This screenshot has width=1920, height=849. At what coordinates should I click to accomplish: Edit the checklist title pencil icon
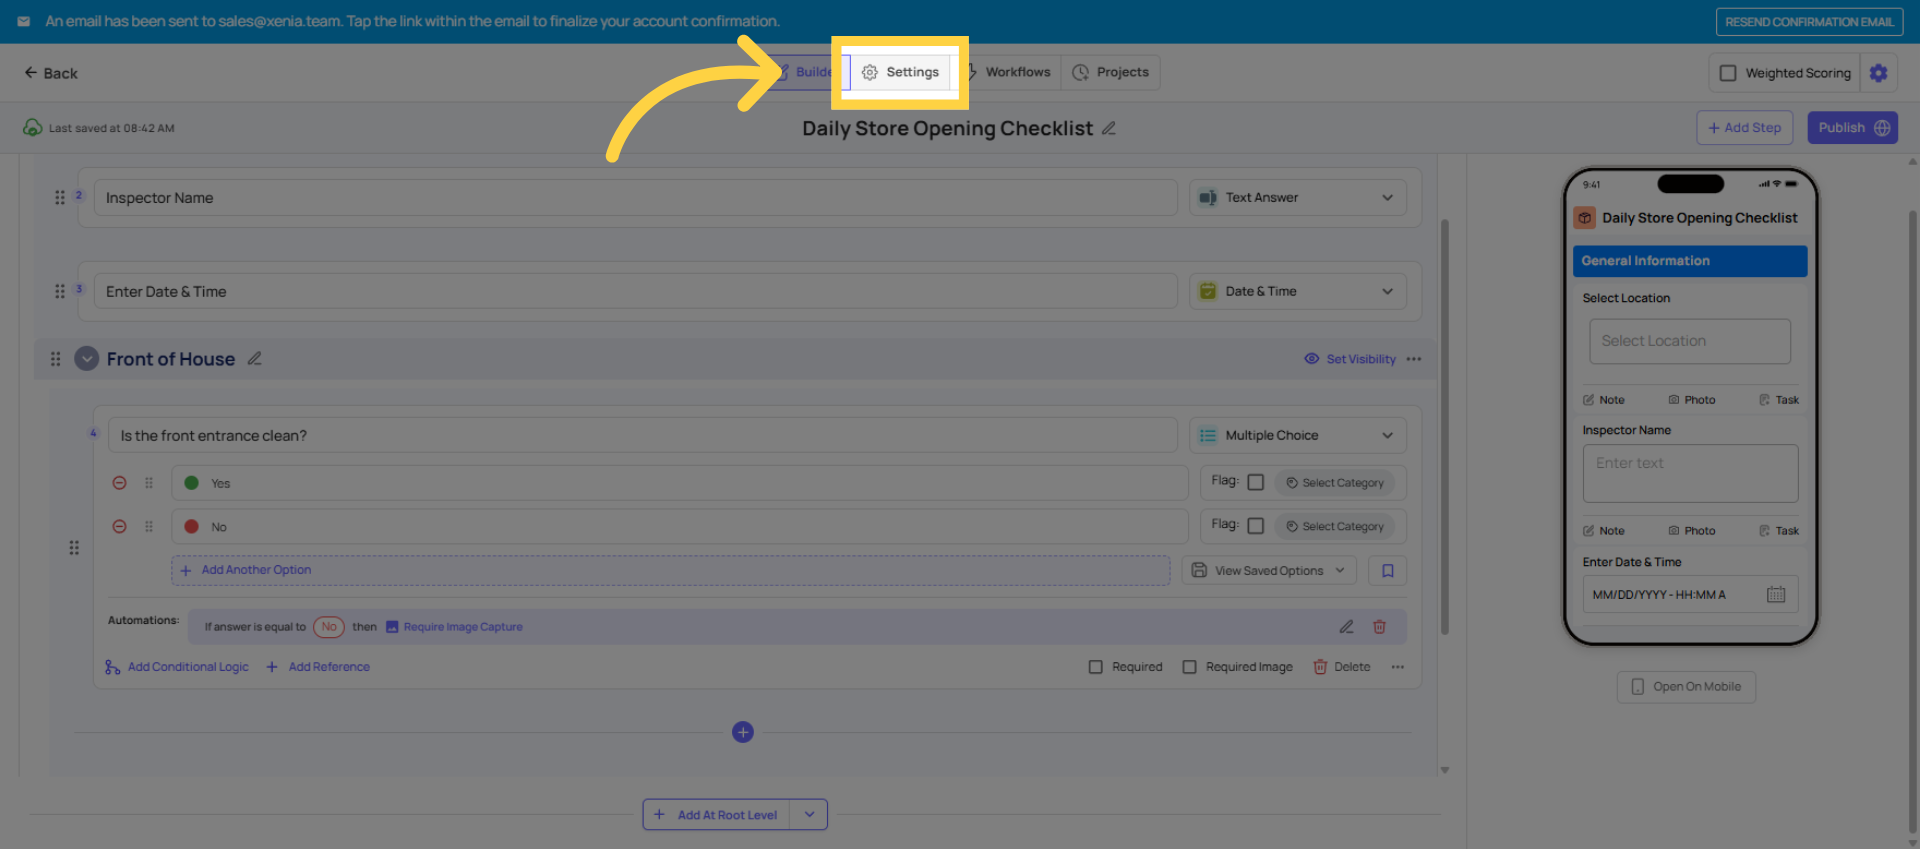[1109, 128]
